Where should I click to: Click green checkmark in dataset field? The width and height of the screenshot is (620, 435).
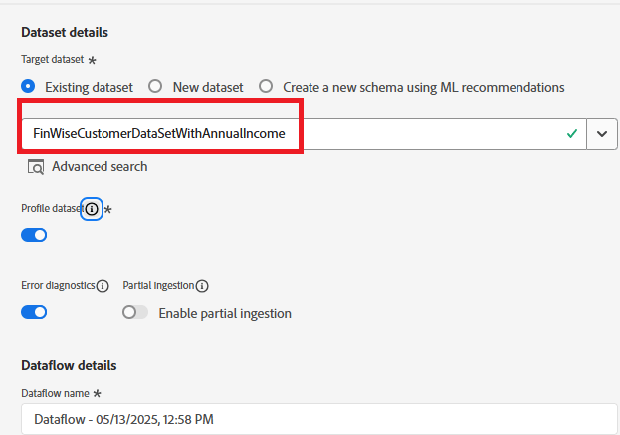coord(572,134)
